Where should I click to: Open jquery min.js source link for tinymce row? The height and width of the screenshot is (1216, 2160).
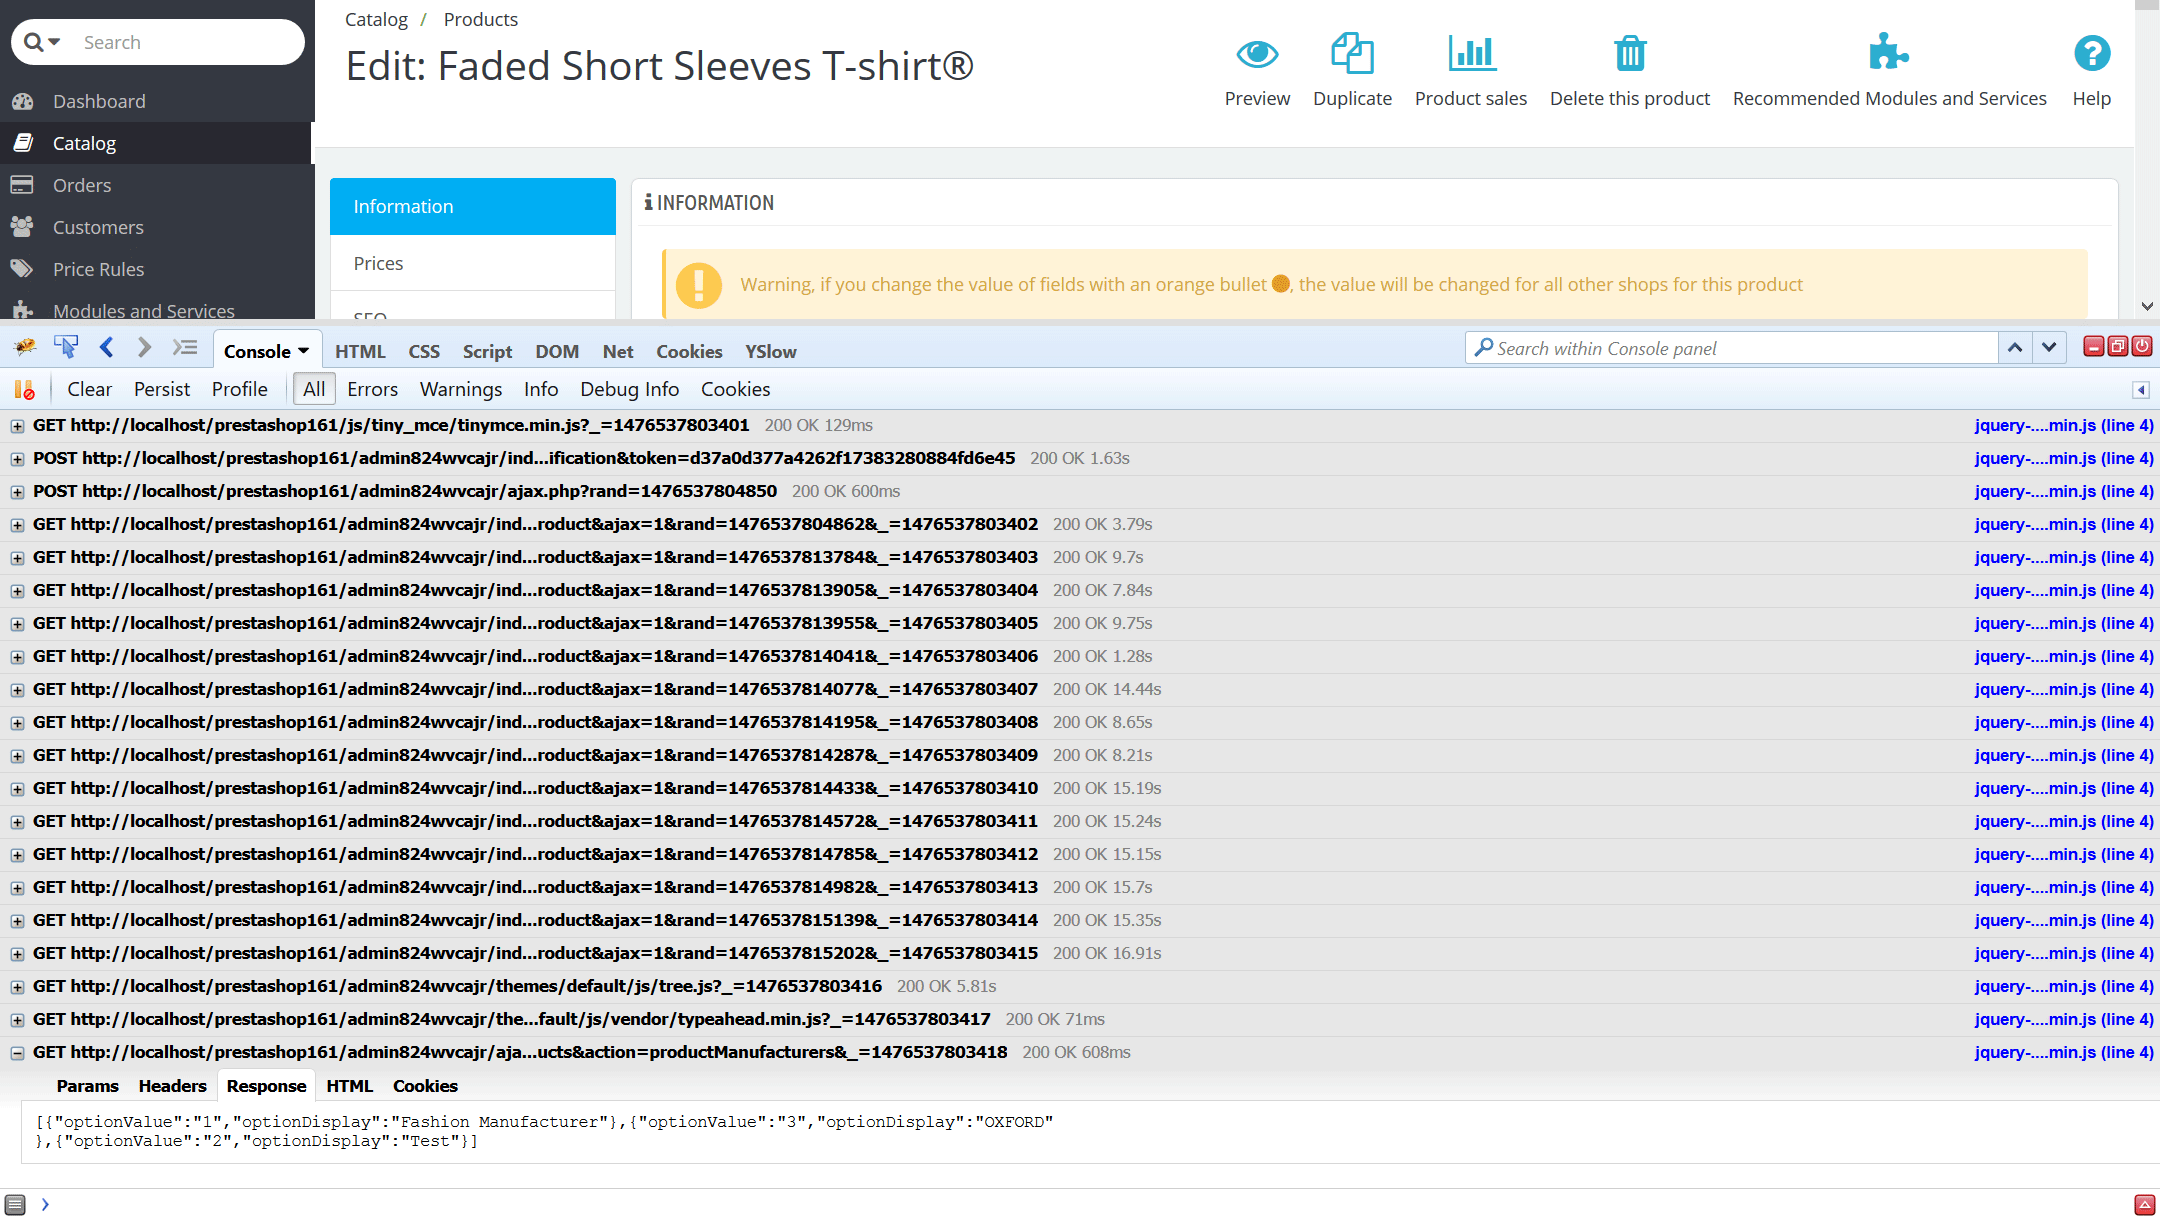click(2064, 425)
